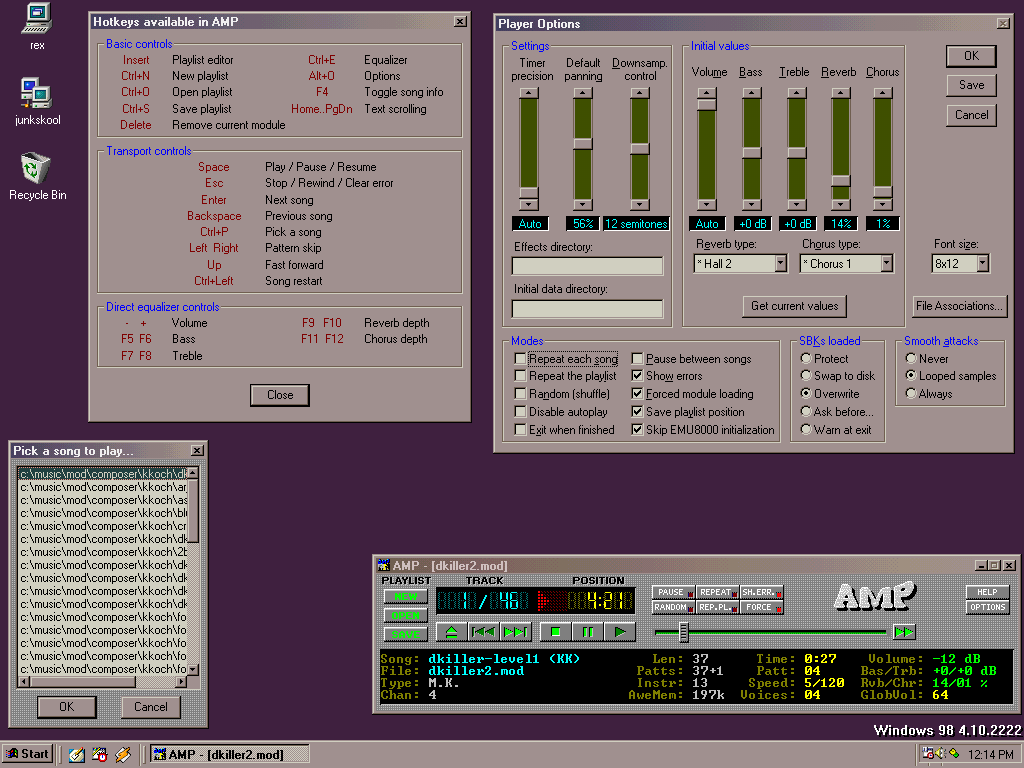Open the Font size dropdown
The image size is (1024, 768).
tap(983, 264)
